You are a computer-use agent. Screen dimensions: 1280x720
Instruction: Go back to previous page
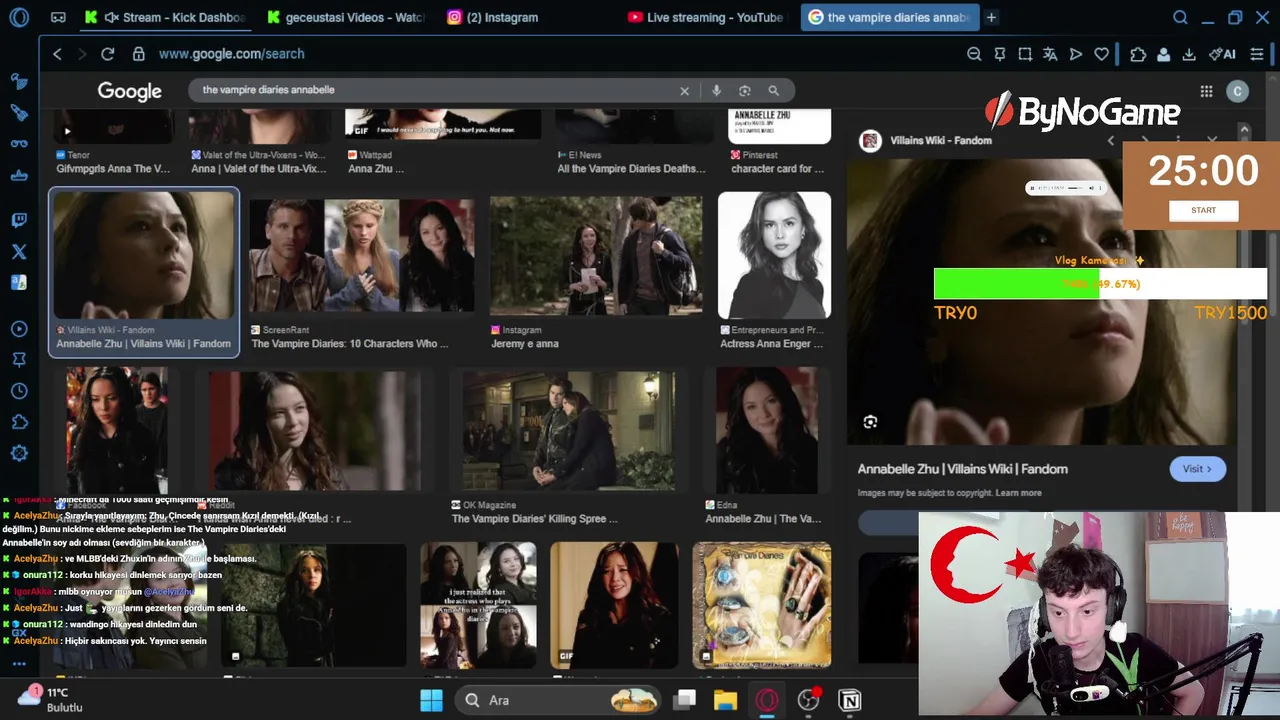coord(57,54)
